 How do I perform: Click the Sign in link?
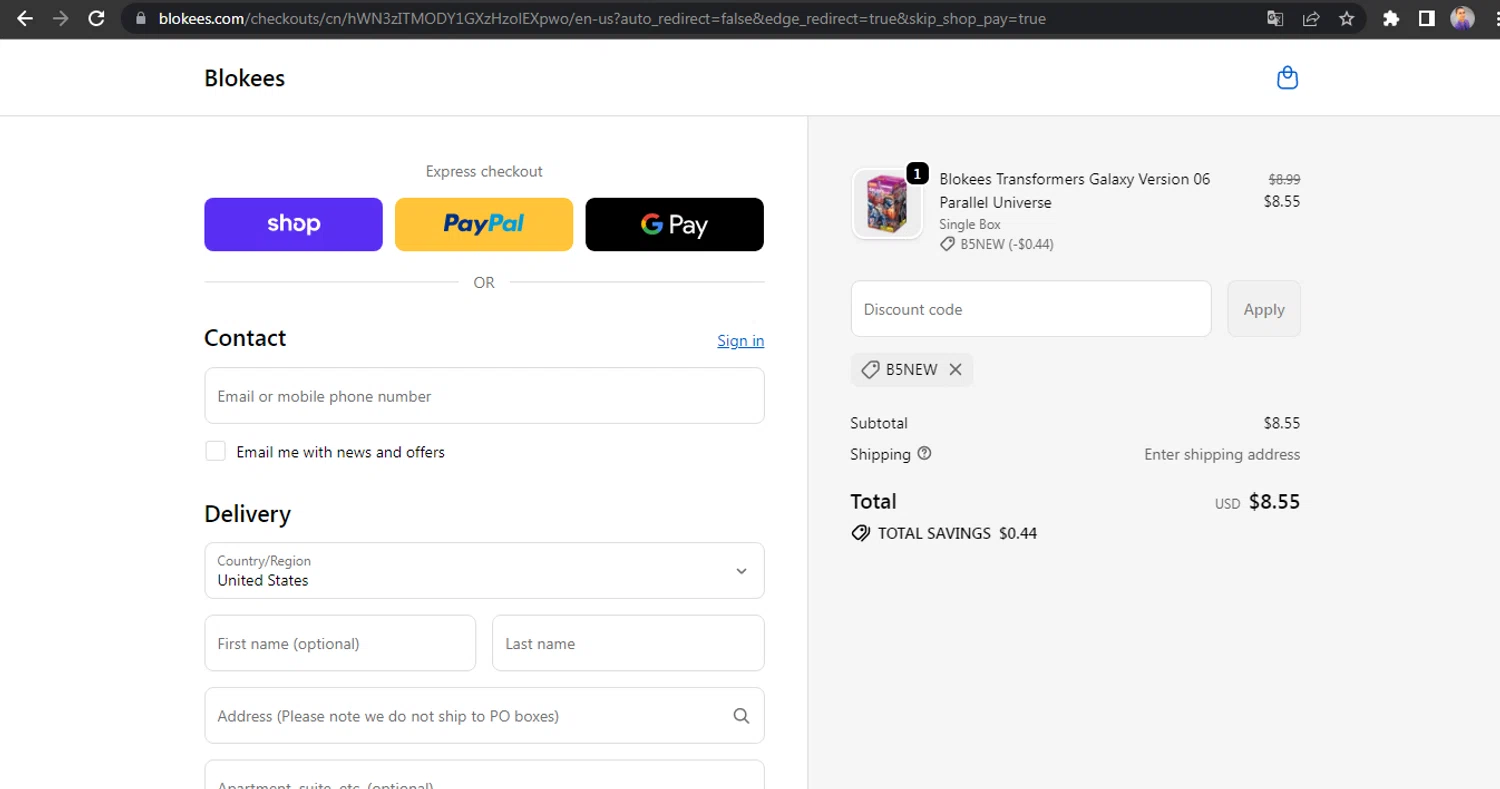740,341
